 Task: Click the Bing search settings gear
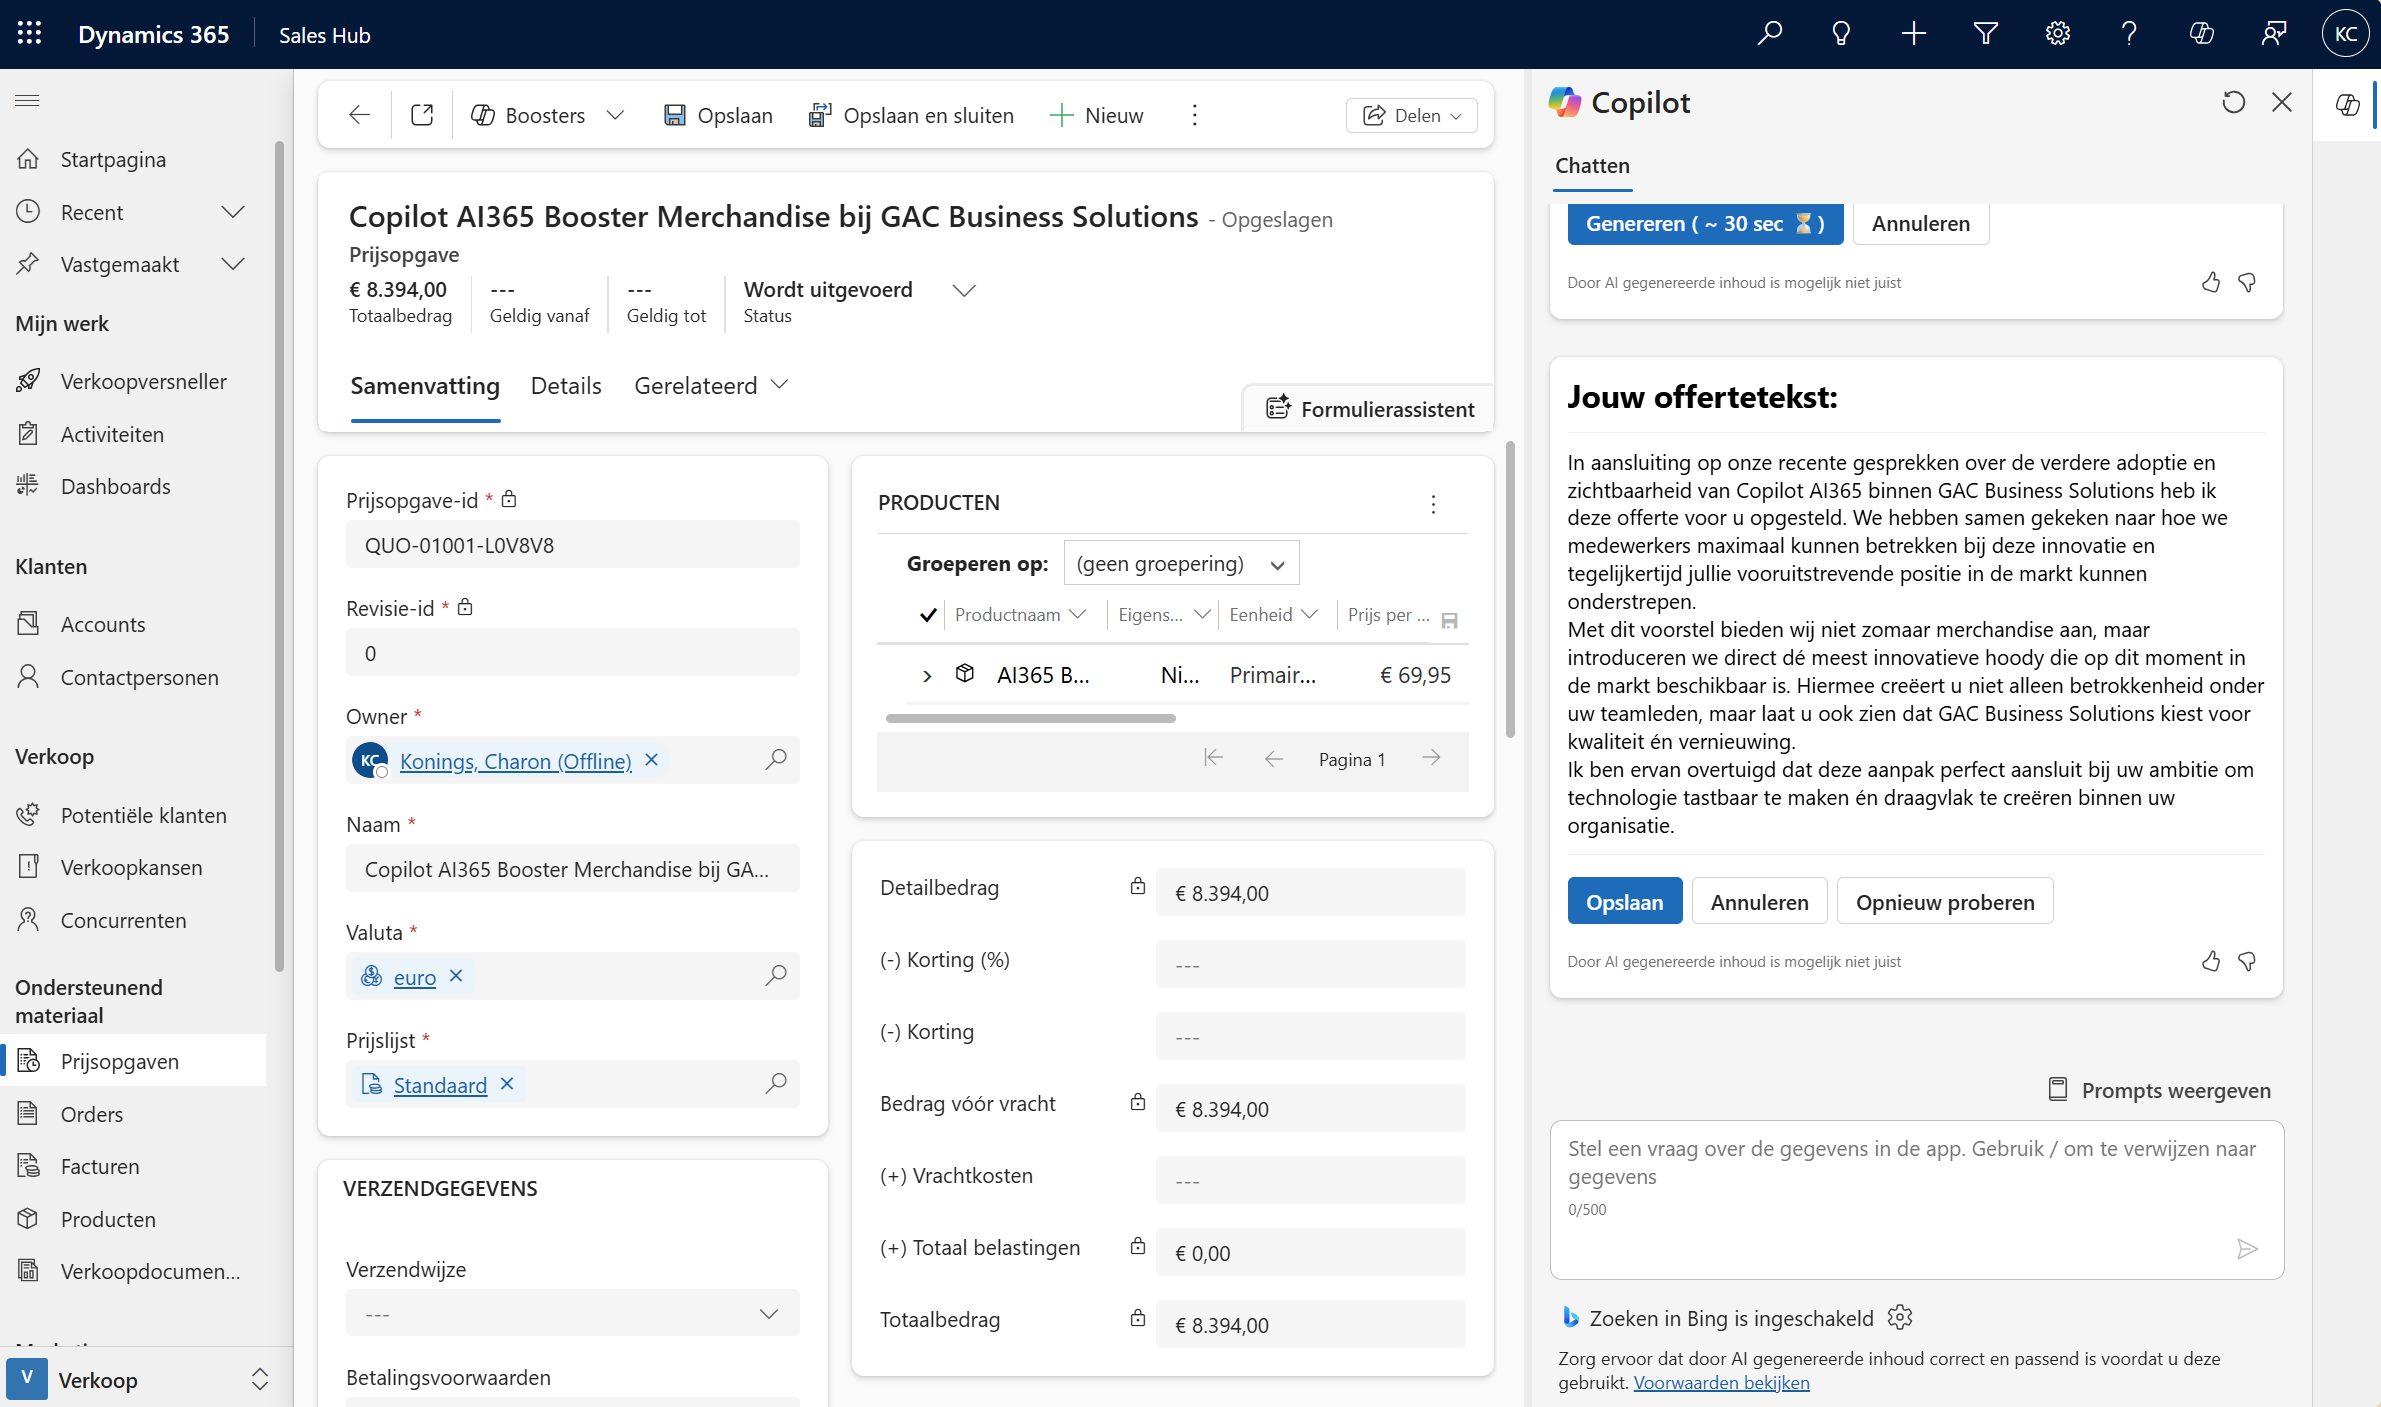[1899, 1317]
